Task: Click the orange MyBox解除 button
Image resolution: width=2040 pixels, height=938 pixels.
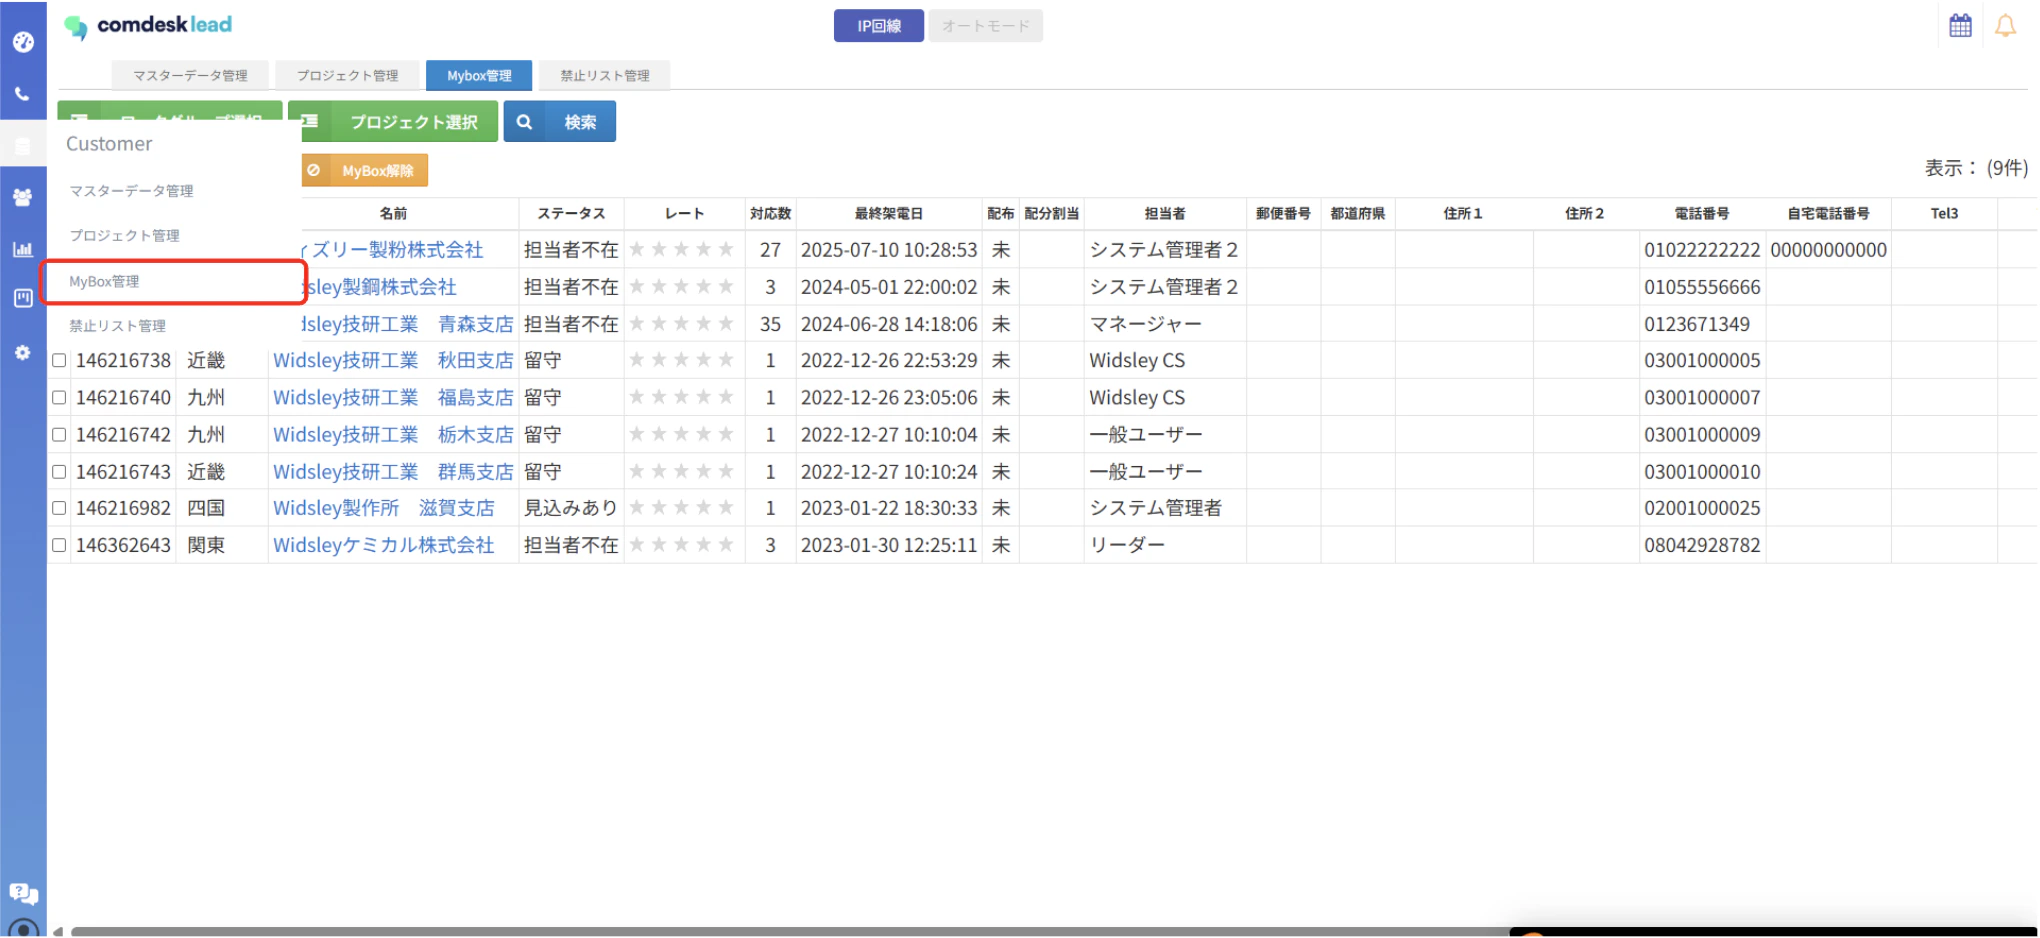Action: (x=365, y=170)
